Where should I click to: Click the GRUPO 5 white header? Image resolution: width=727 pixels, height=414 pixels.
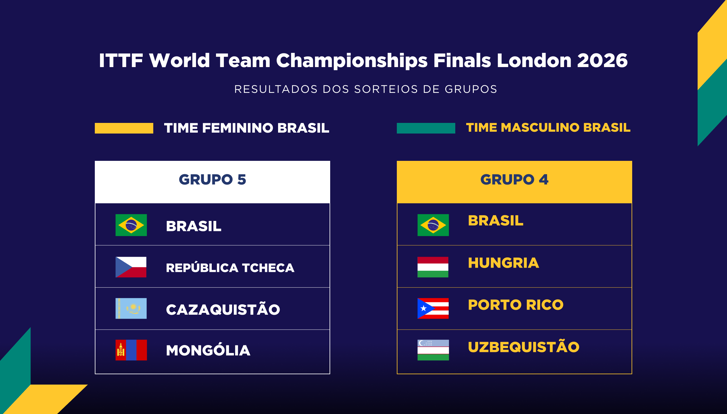212,181
